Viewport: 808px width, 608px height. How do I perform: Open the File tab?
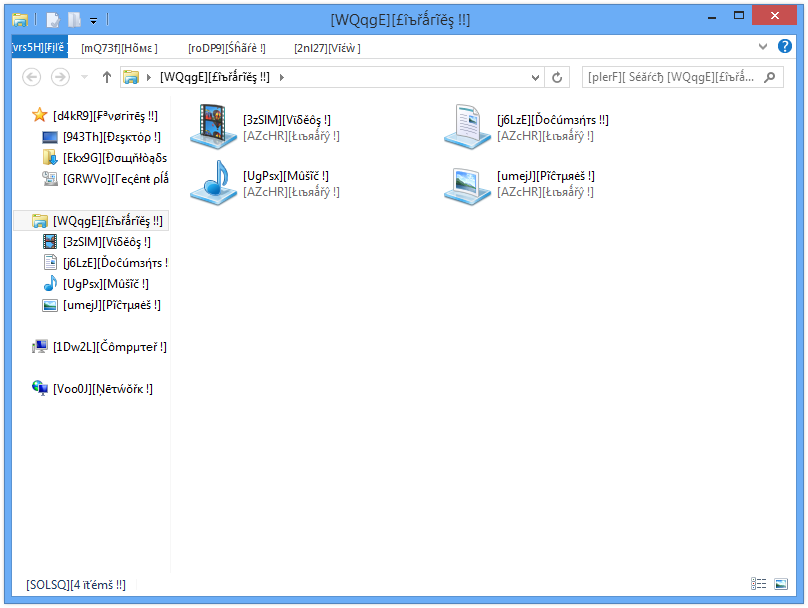pos(39,47)
